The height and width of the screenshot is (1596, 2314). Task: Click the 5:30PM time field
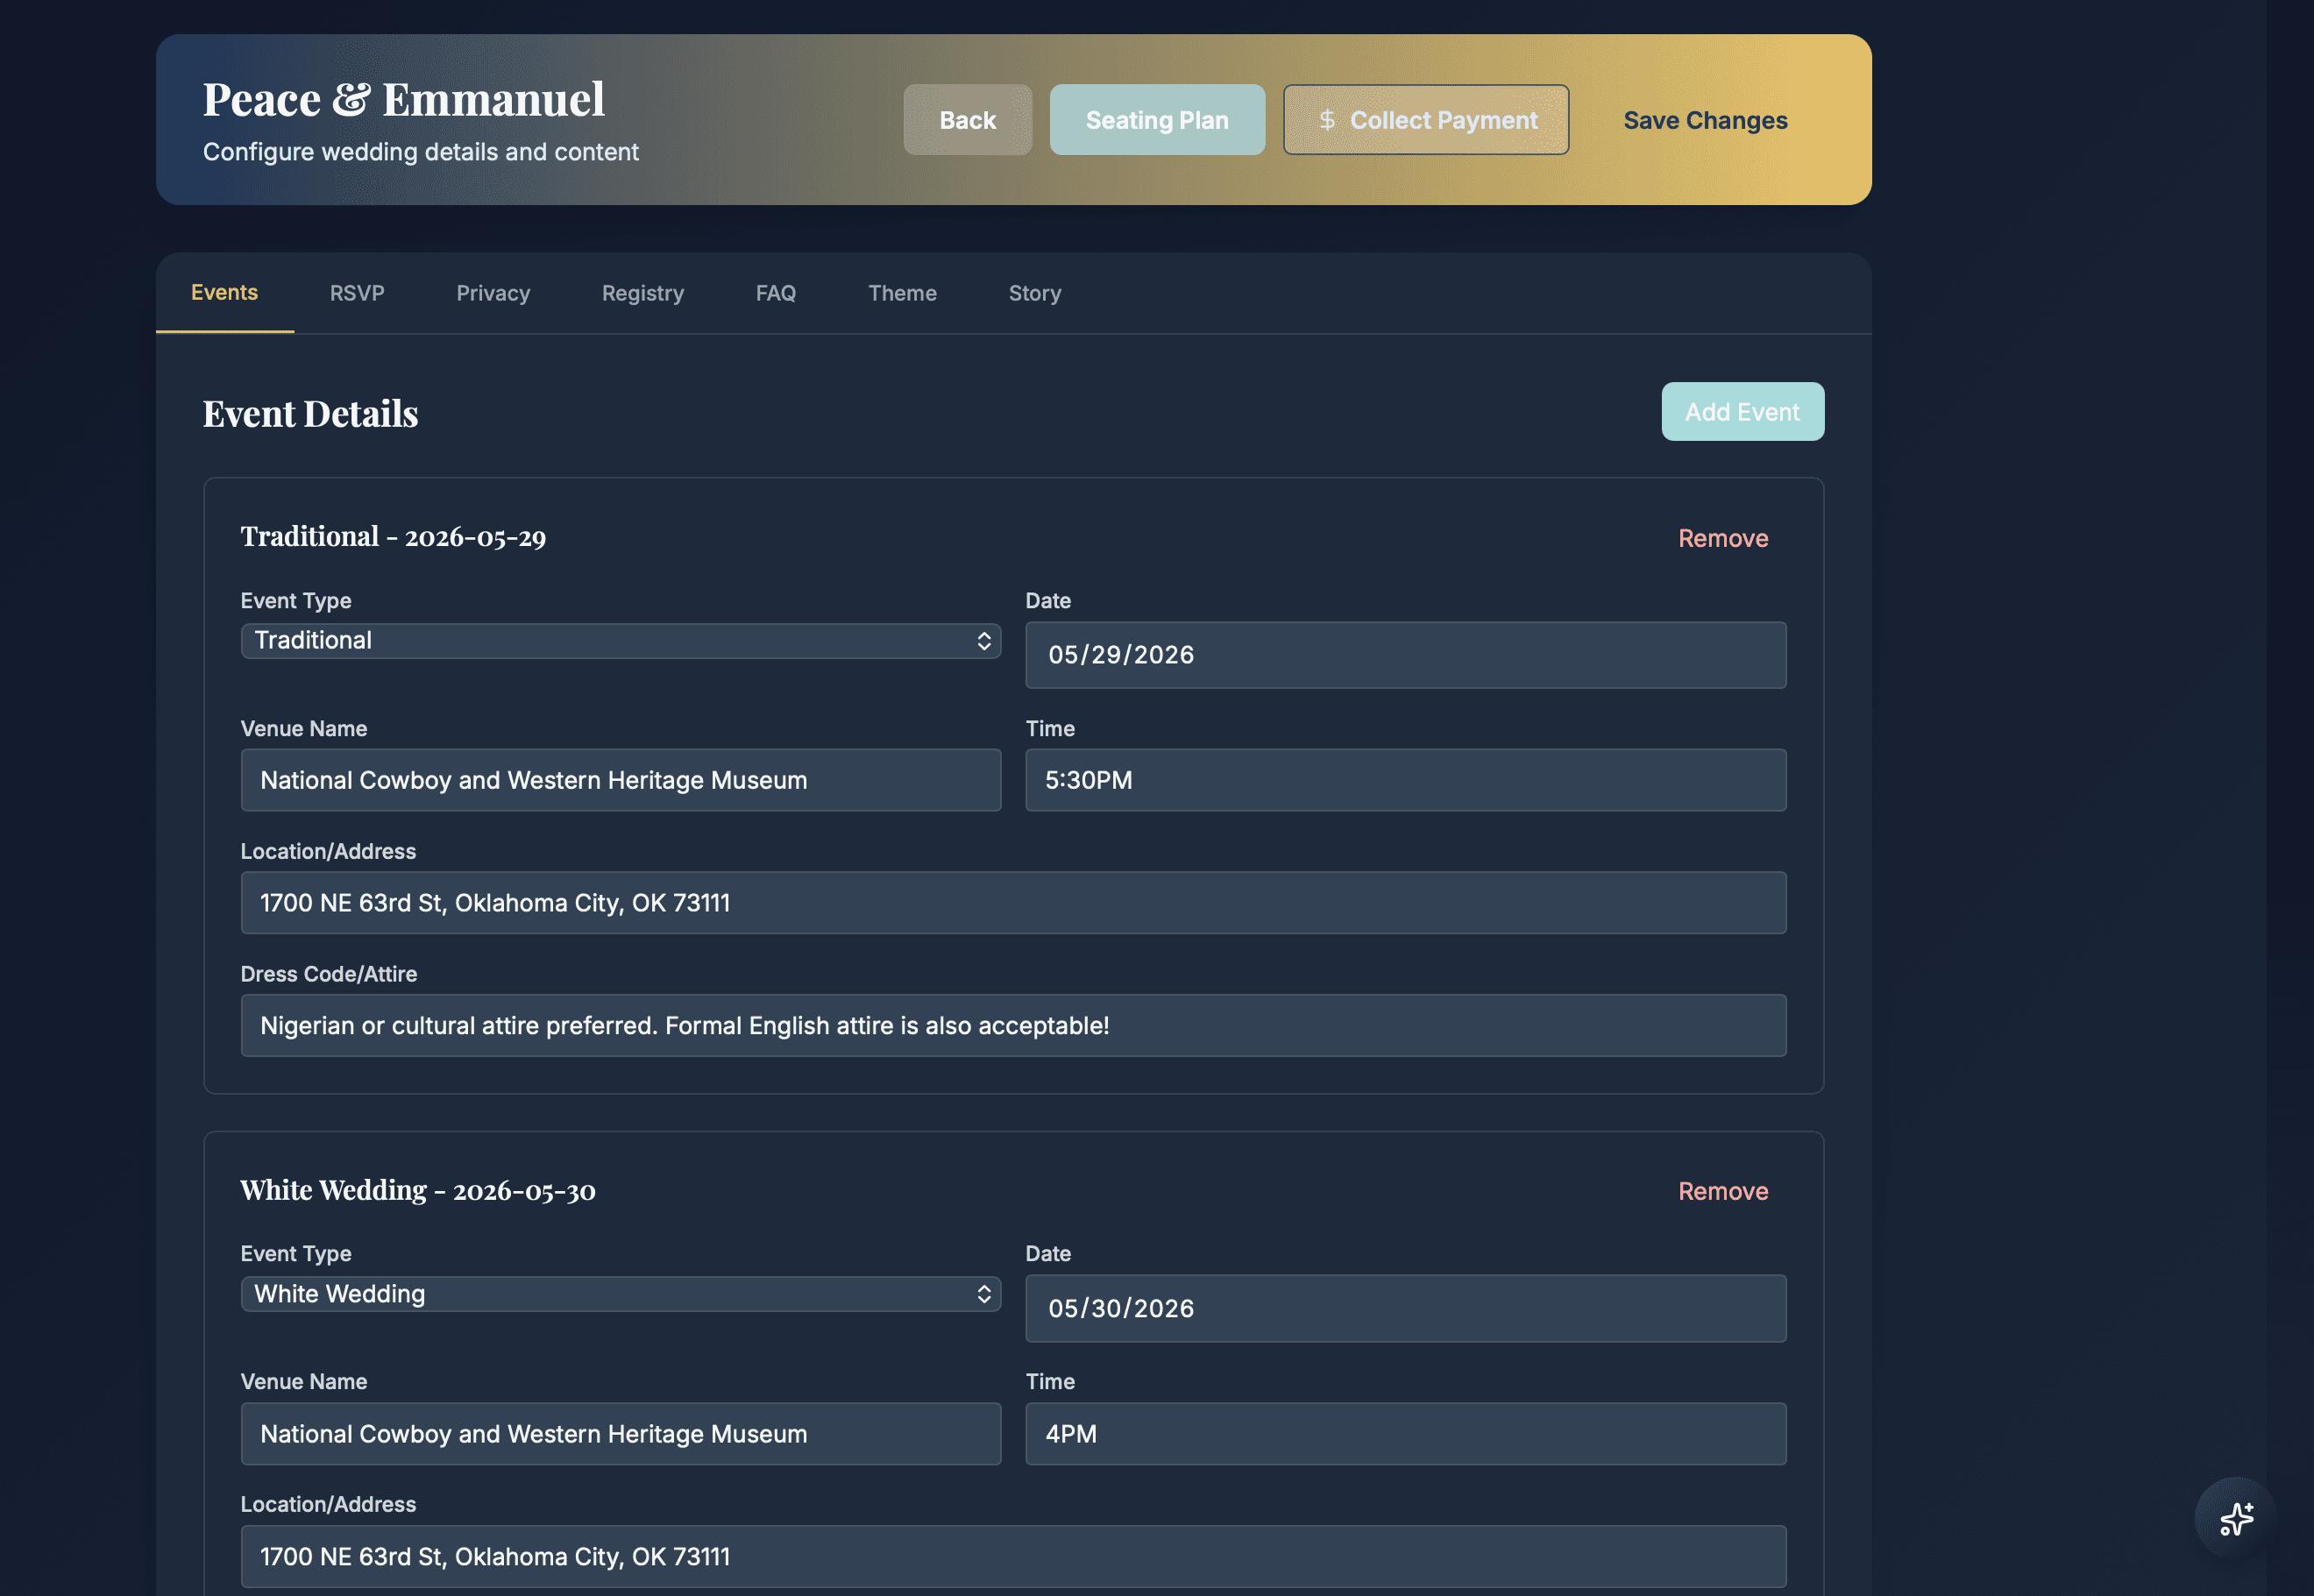coord(1404,780)
